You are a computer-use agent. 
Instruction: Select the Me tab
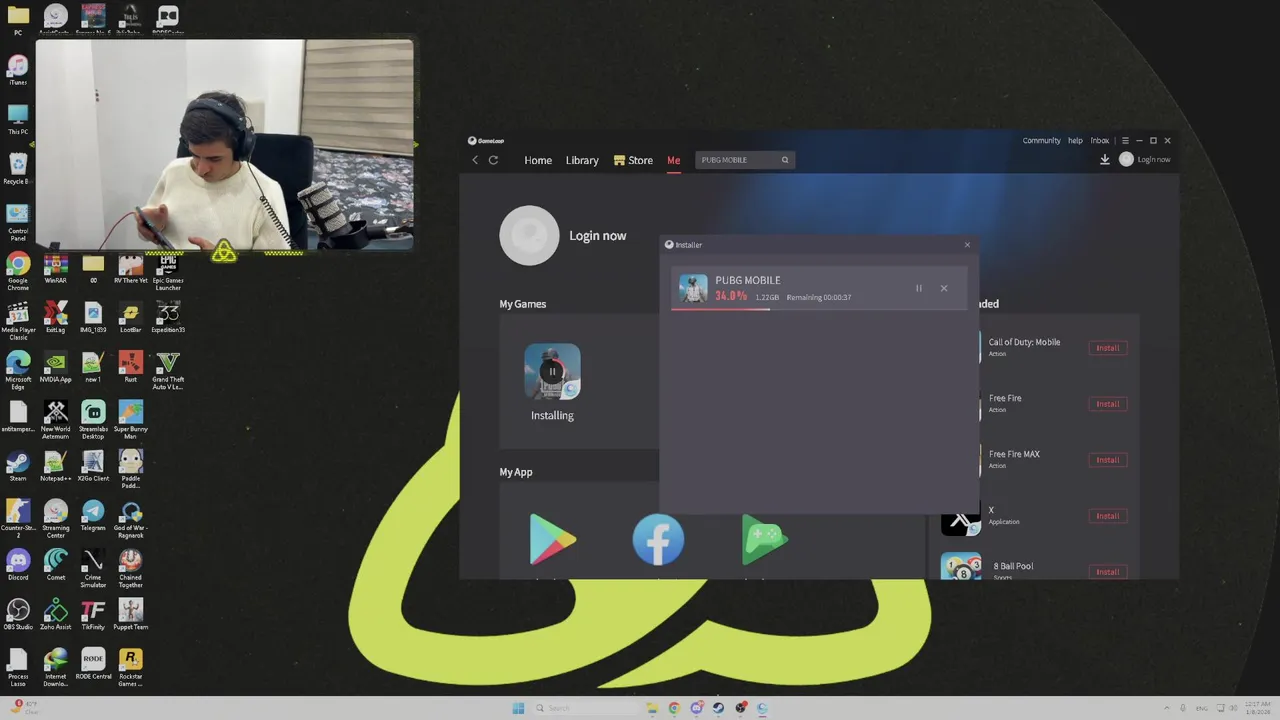click(x=674, y=160)
